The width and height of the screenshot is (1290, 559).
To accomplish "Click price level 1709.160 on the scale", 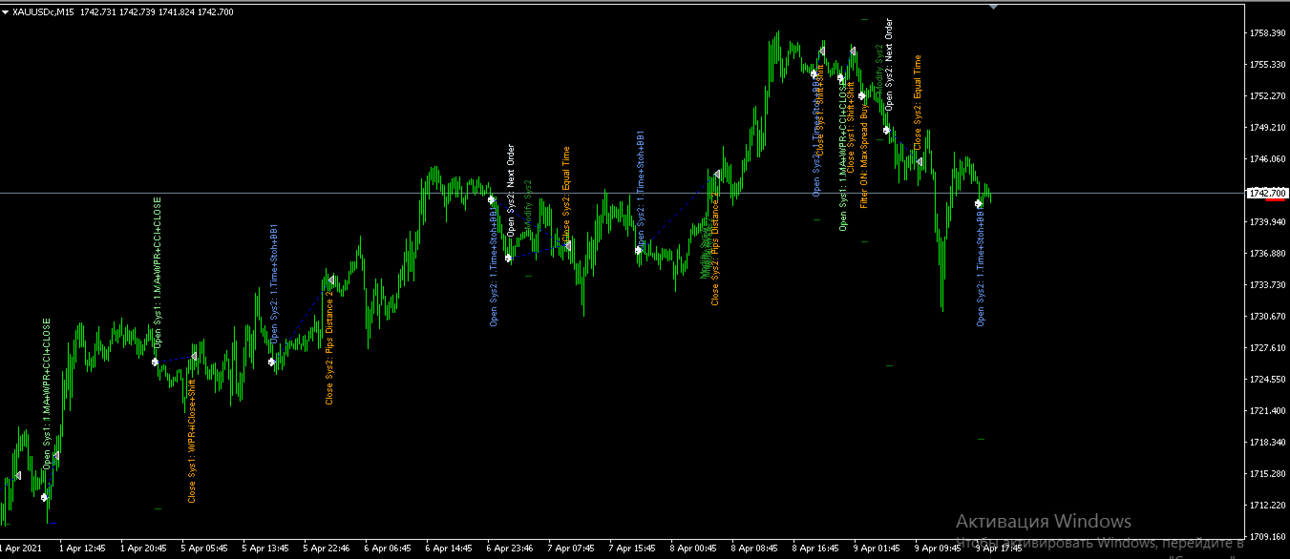I will (x=1267, y=537).
